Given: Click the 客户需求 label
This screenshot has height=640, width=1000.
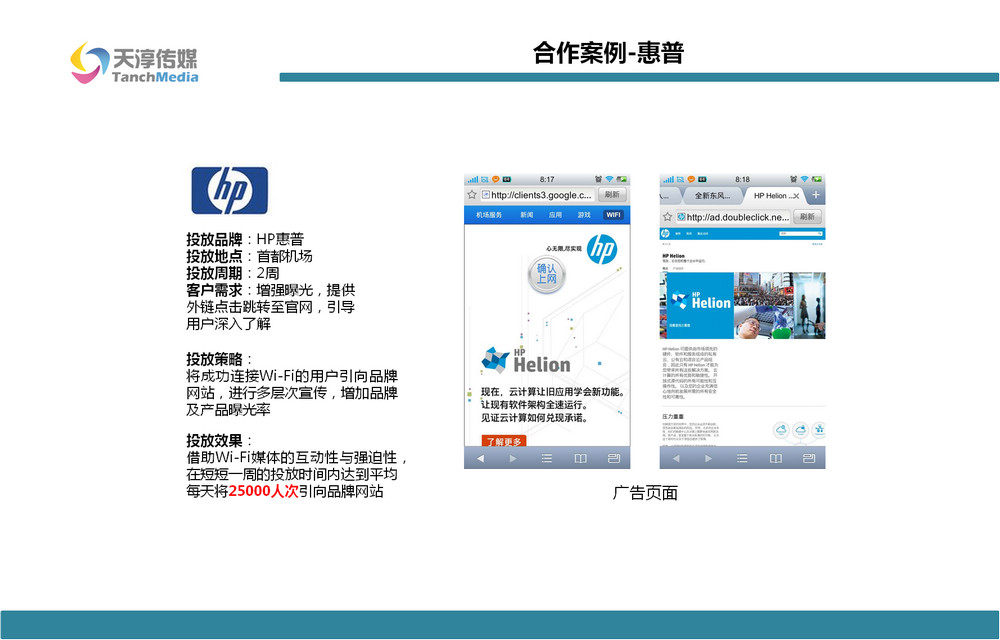Looking at the screenshot, I should pyautogui.click(x=214, y=290).
